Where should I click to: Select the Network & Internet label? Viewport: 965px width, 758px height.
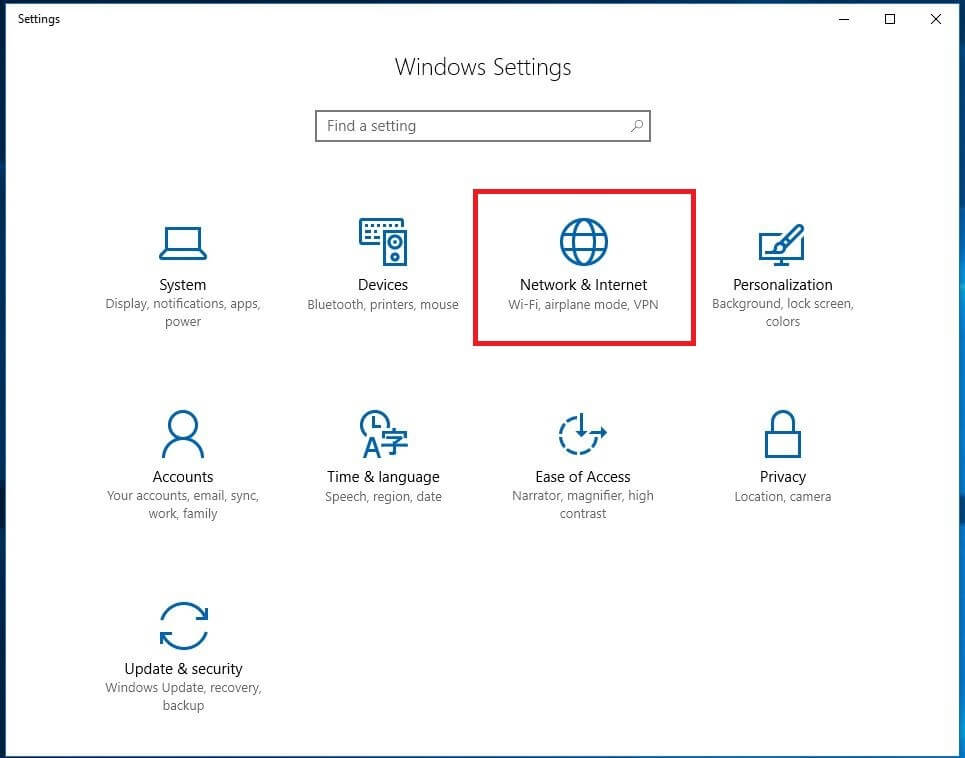pyautogui.click(x=583, y=285)
